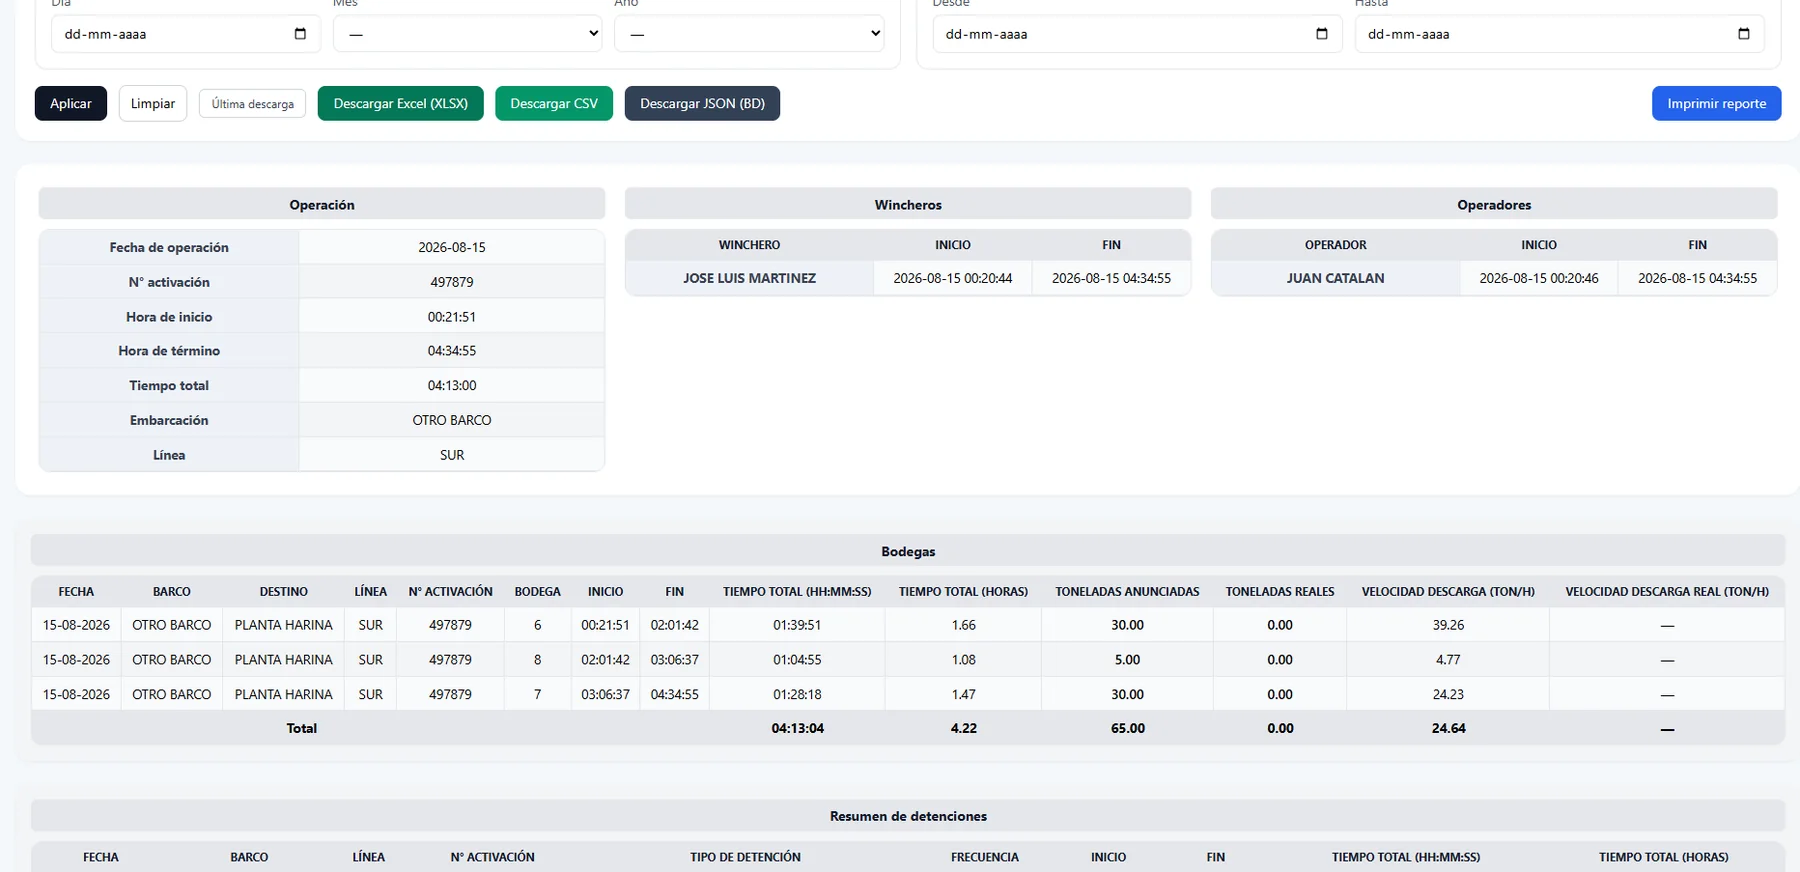Screen dimensions: 1800x872
Task: Select total announced tonnes 65.00
Action: pyautogui.click(x=1127, y=728)
